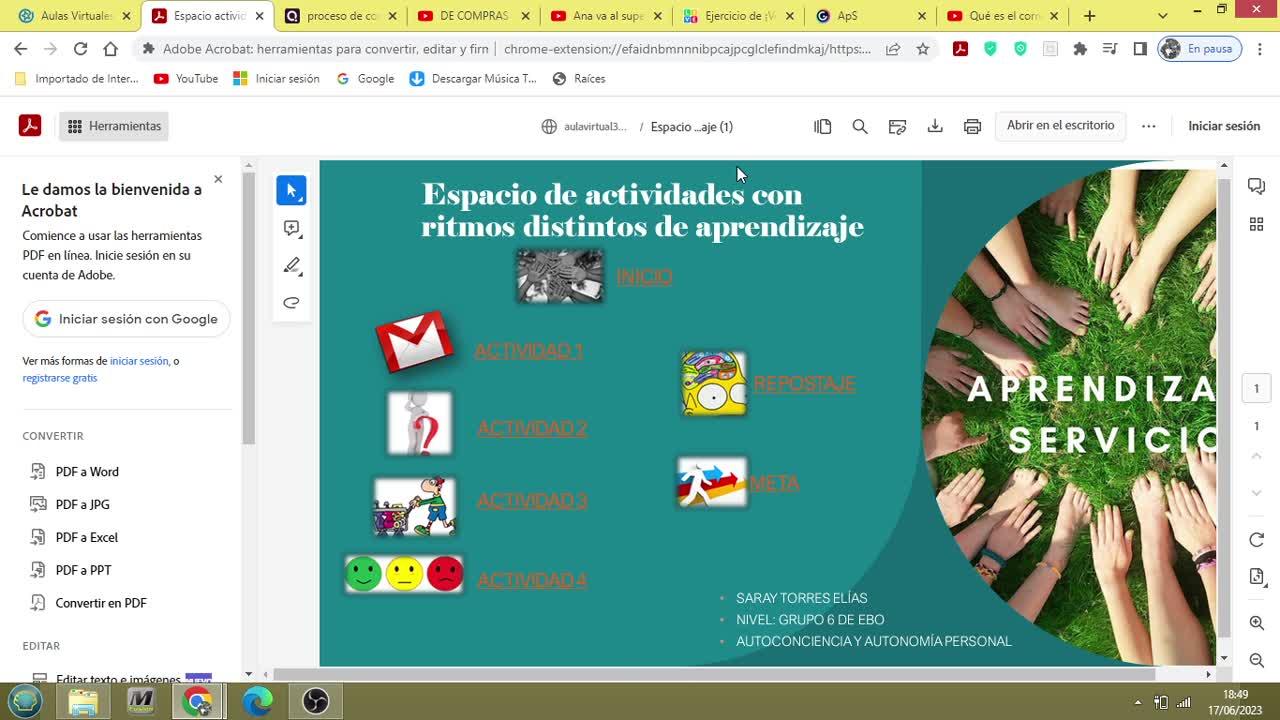Show page thumbnails grid panel
The width and height of the screenshot is (1280, 720).
pyautogui.click(x=1257, y=224)
